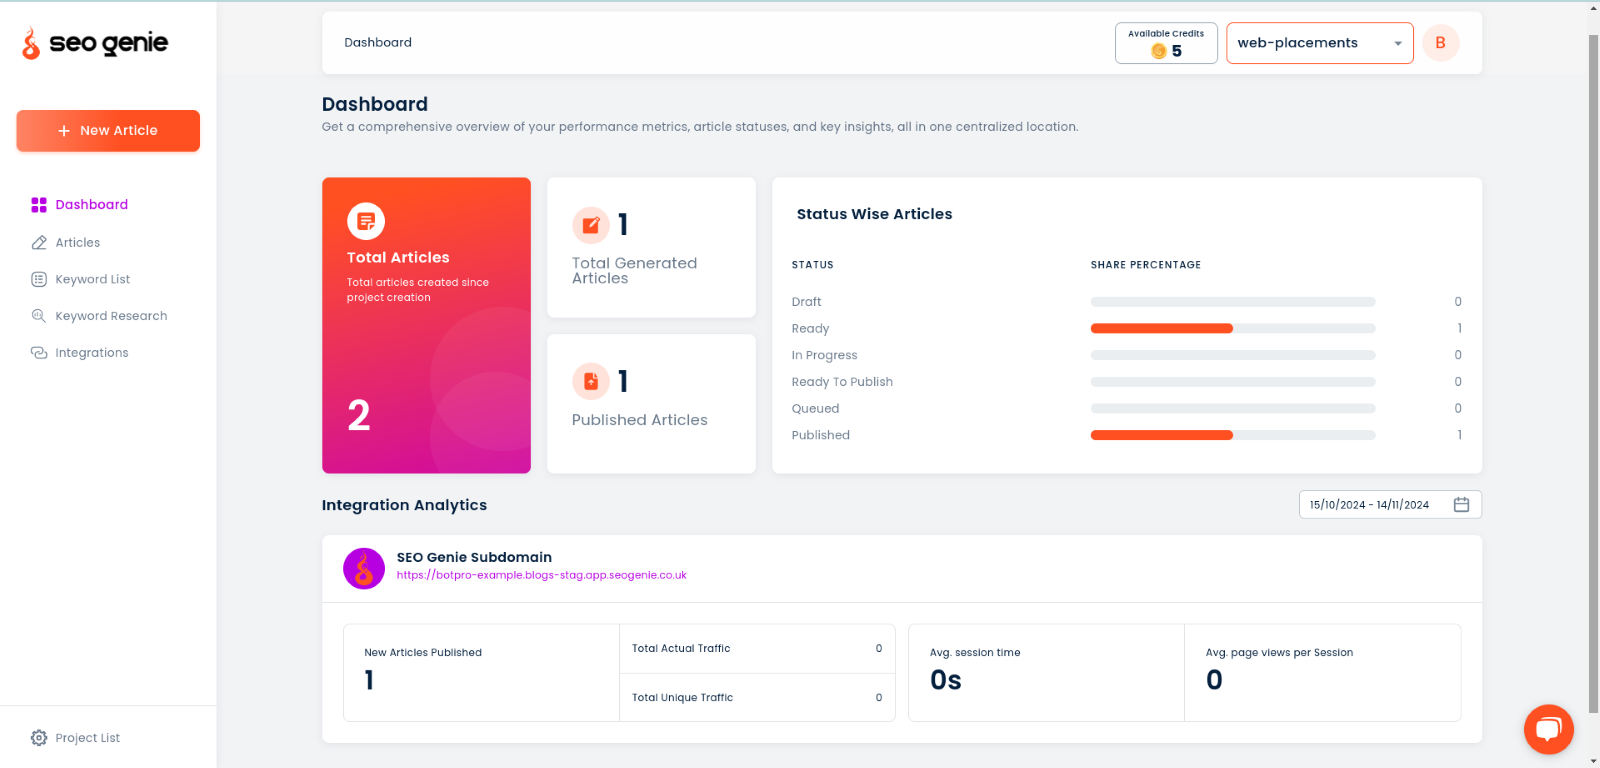Click the STATUS column header

813,265
